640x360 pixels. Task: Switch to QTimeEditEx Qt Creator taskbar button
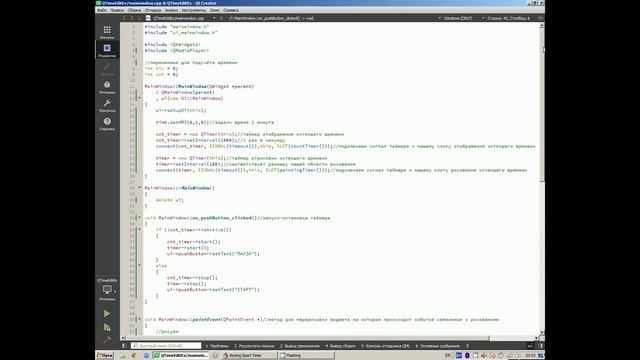pyautogui.click(x=181, y=356)
